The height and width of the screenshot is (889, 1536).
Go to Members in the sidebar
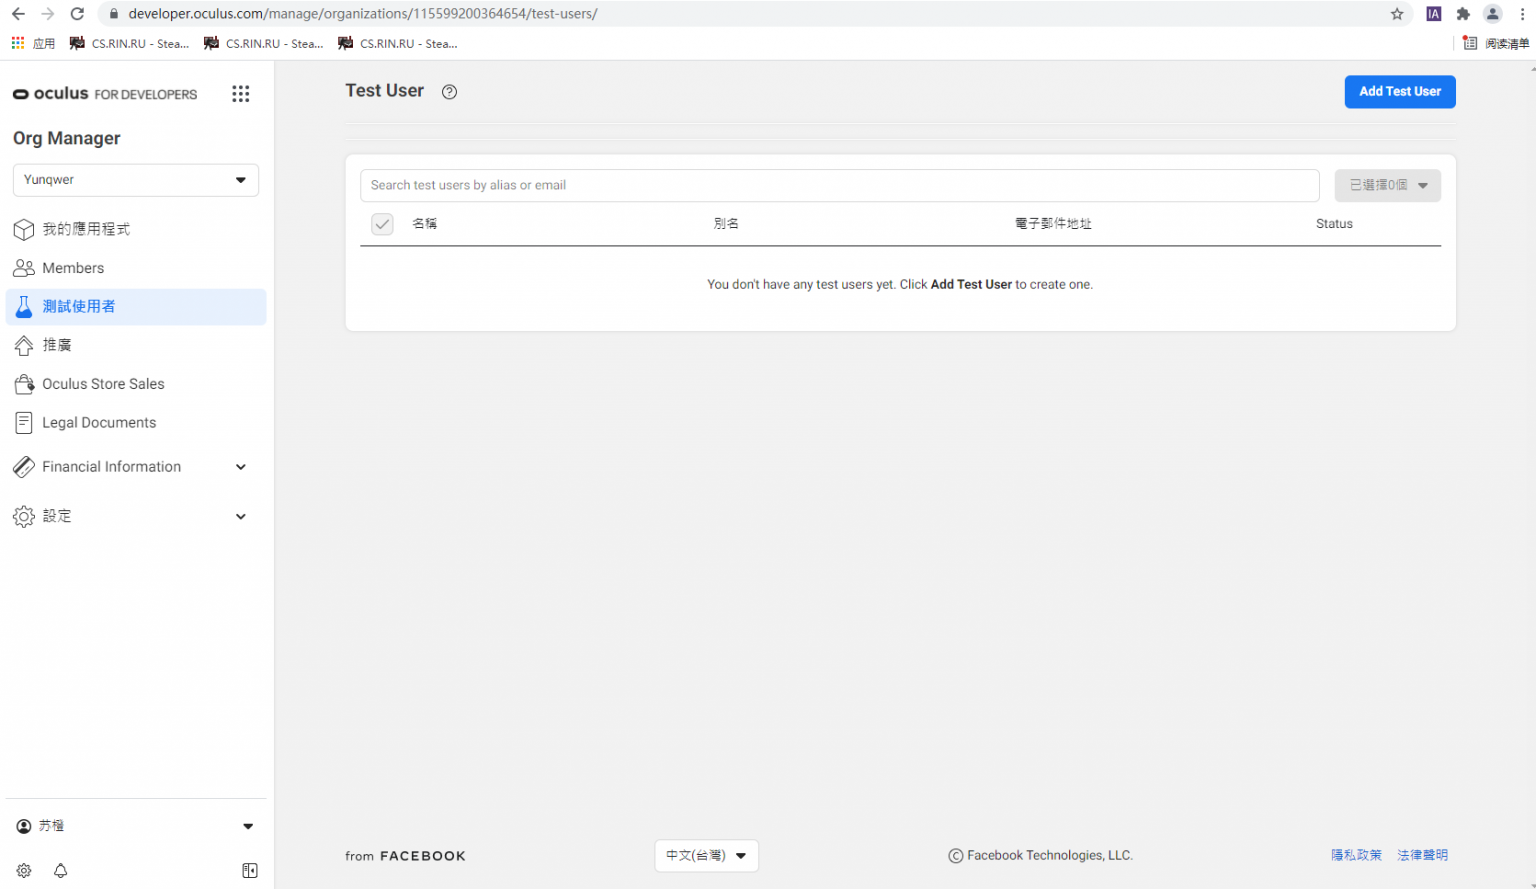click(73, 268)
